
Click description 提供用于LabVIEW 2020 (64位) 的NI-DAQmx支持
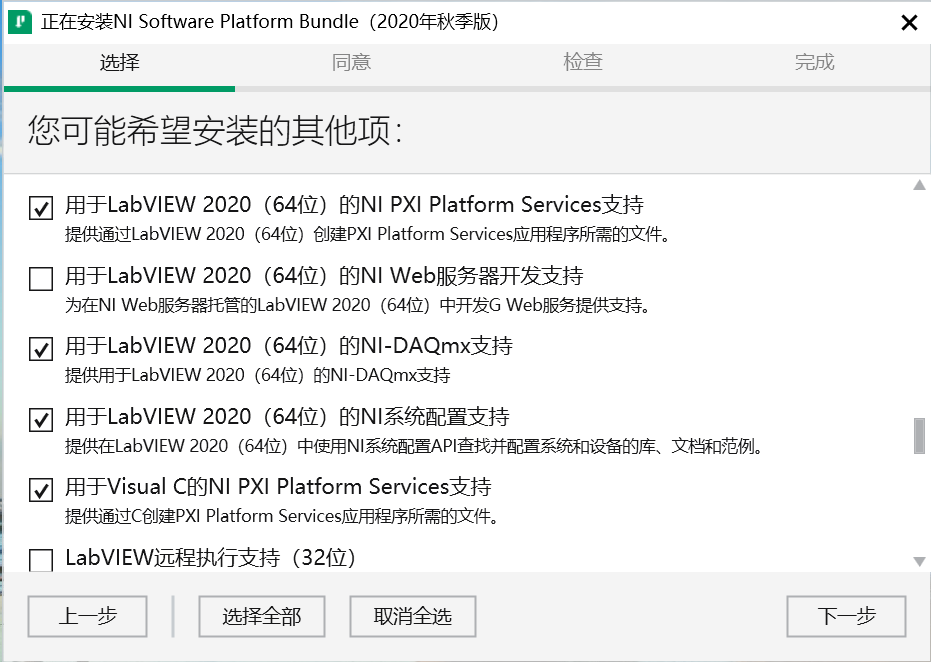(258, 375)
